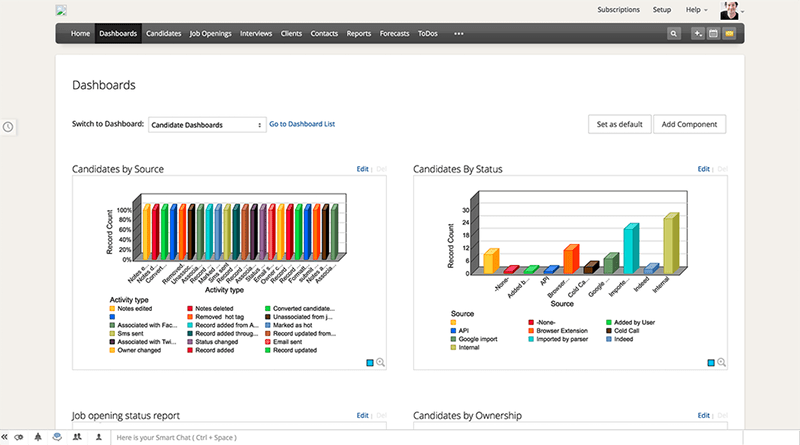Follow the Go to Dashboard List link
Screen dimensions: 800x445
point(302,125)
